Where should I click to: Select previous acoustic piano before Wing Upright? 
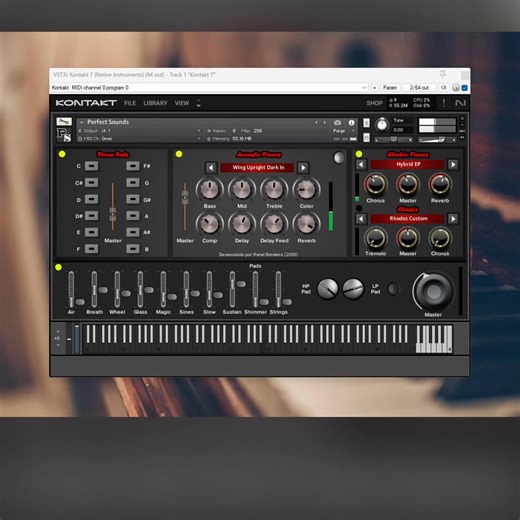(x=211, y=168)
